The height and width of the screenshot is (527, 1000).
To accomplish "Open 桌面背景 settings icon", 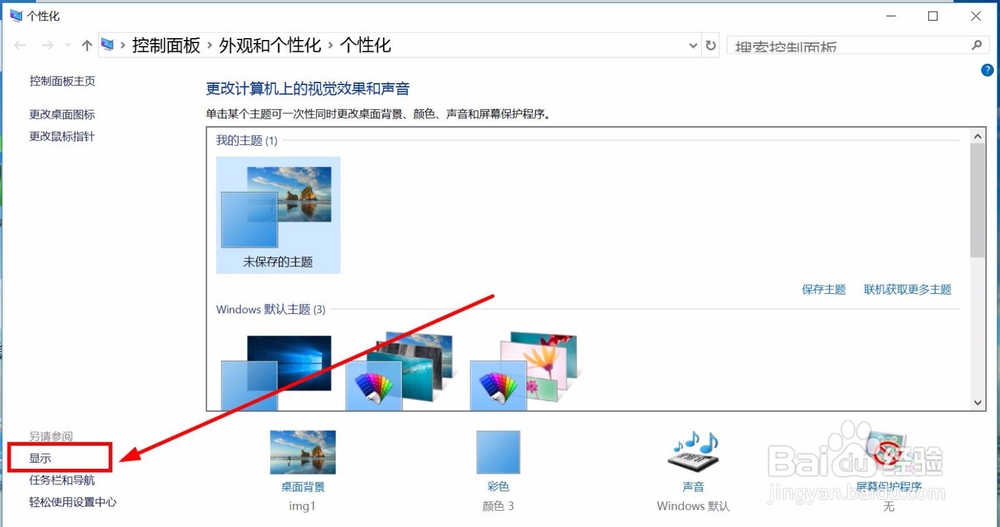I will 302,452.
